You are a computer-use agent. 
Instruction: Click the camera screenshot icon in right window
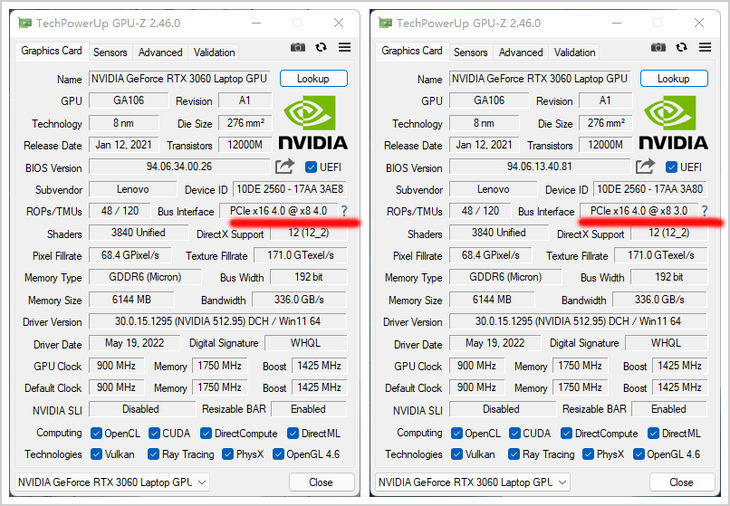(658, 47)
